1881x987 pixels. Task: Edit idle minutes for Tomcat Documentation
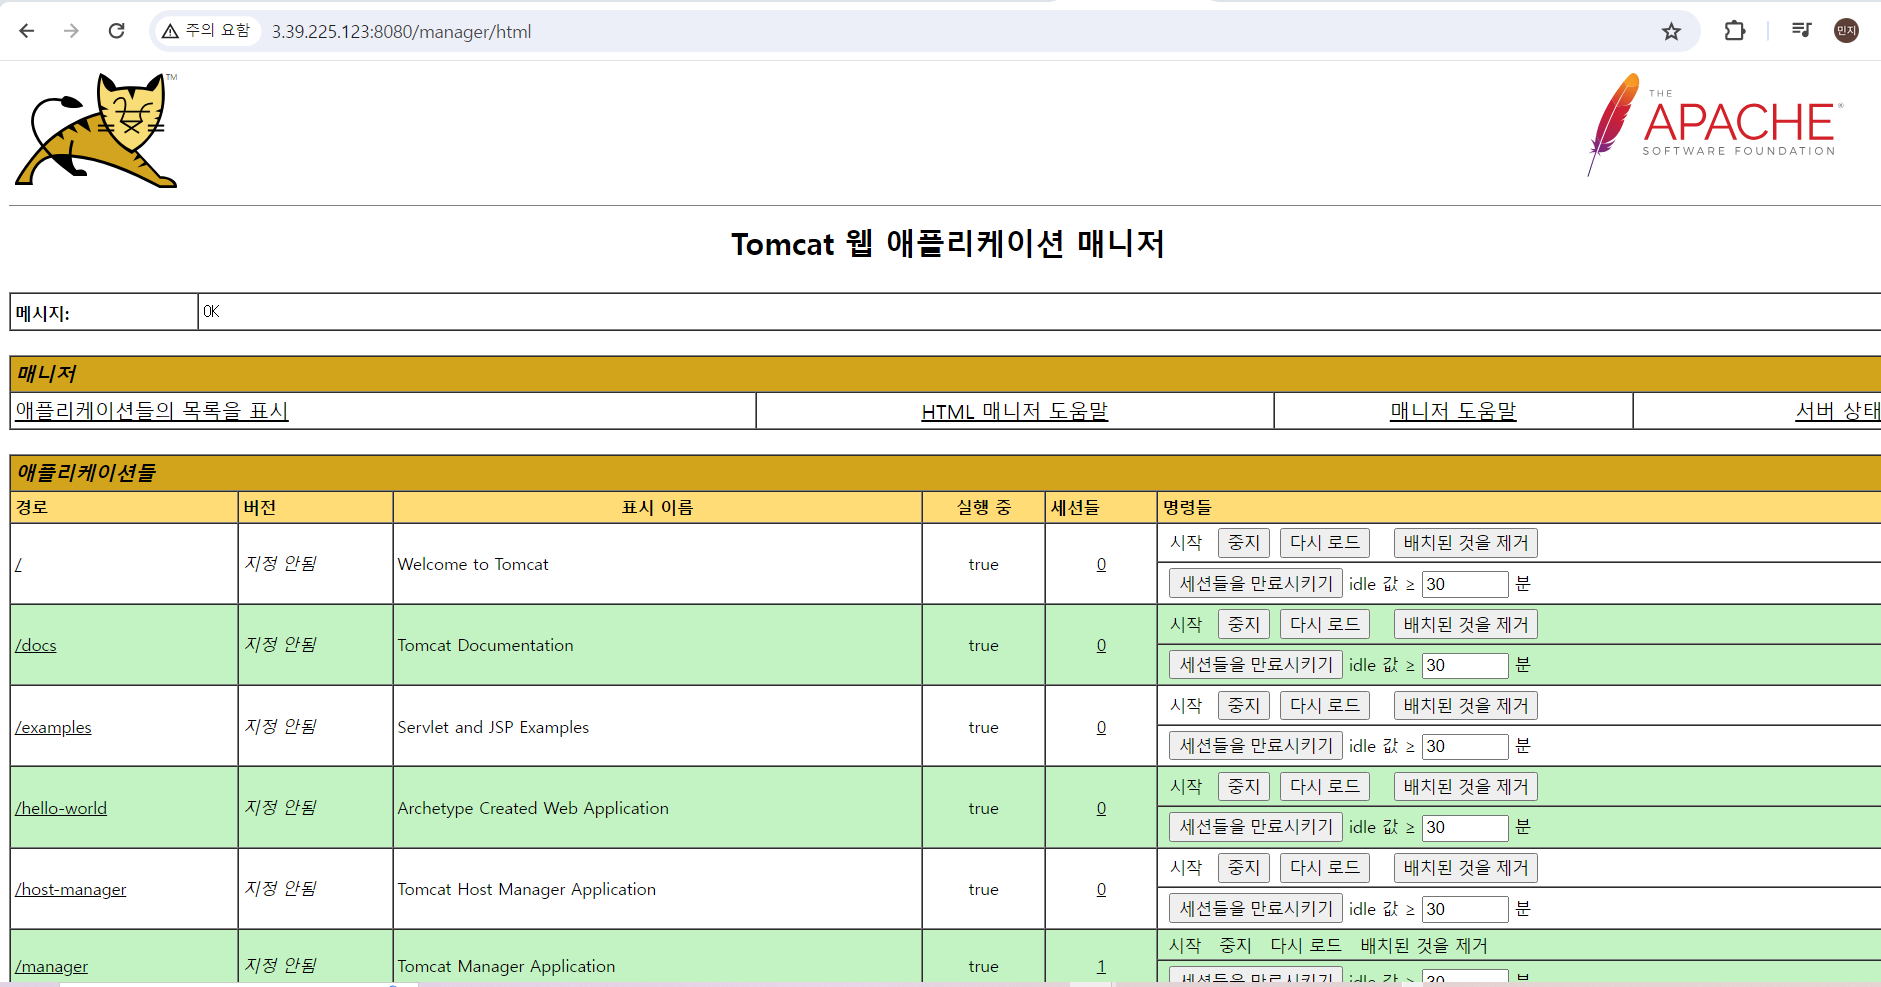pos(1465,665)
